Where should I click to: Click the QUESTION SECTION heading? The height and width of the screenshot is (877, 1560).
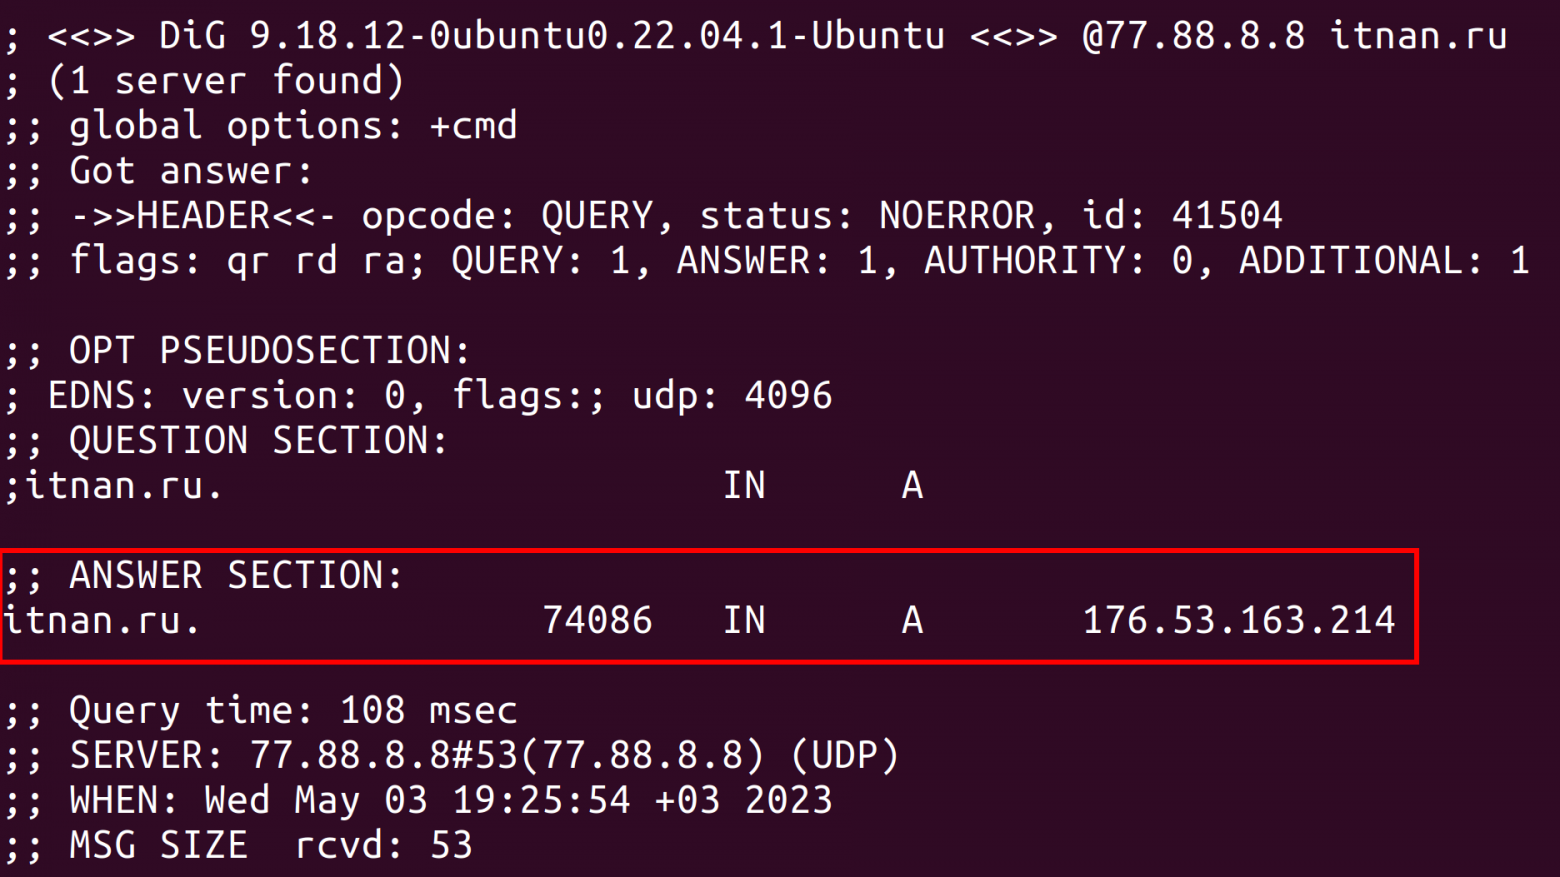(x=258, y=441)
